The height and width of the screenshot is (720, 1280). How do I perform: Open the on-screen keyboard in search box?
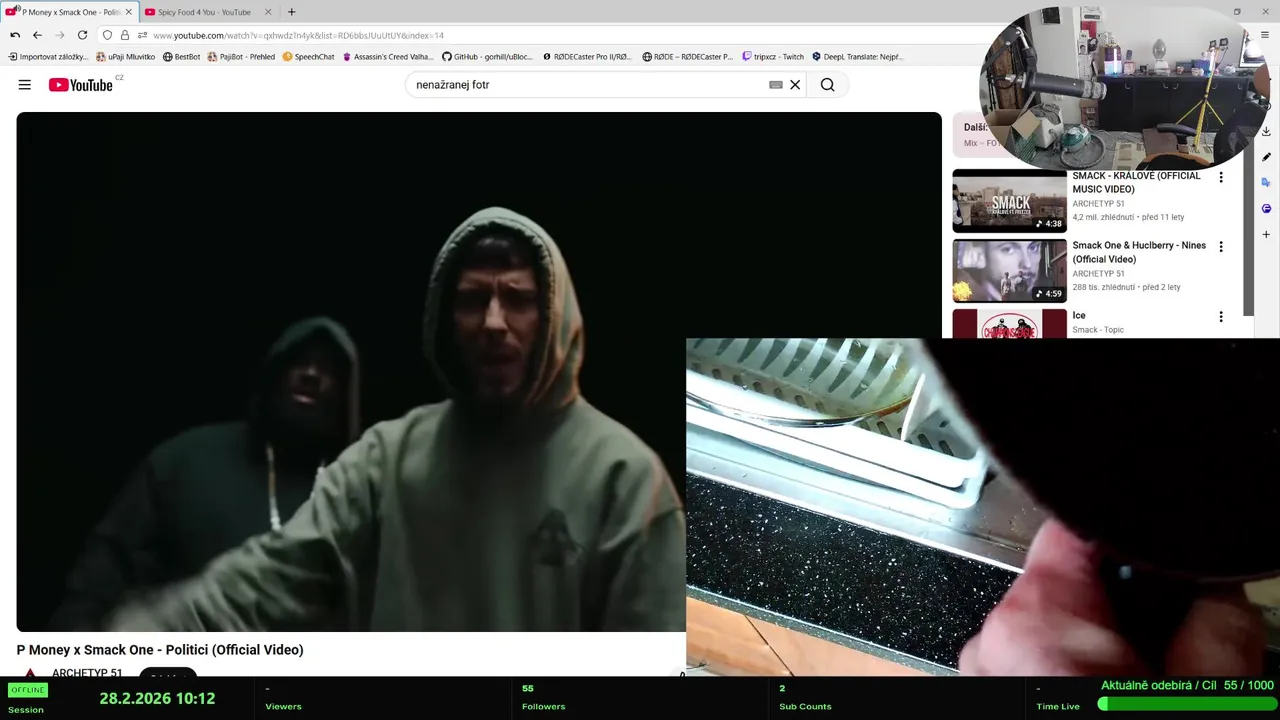pyautogui.click(x=775, y=85)
